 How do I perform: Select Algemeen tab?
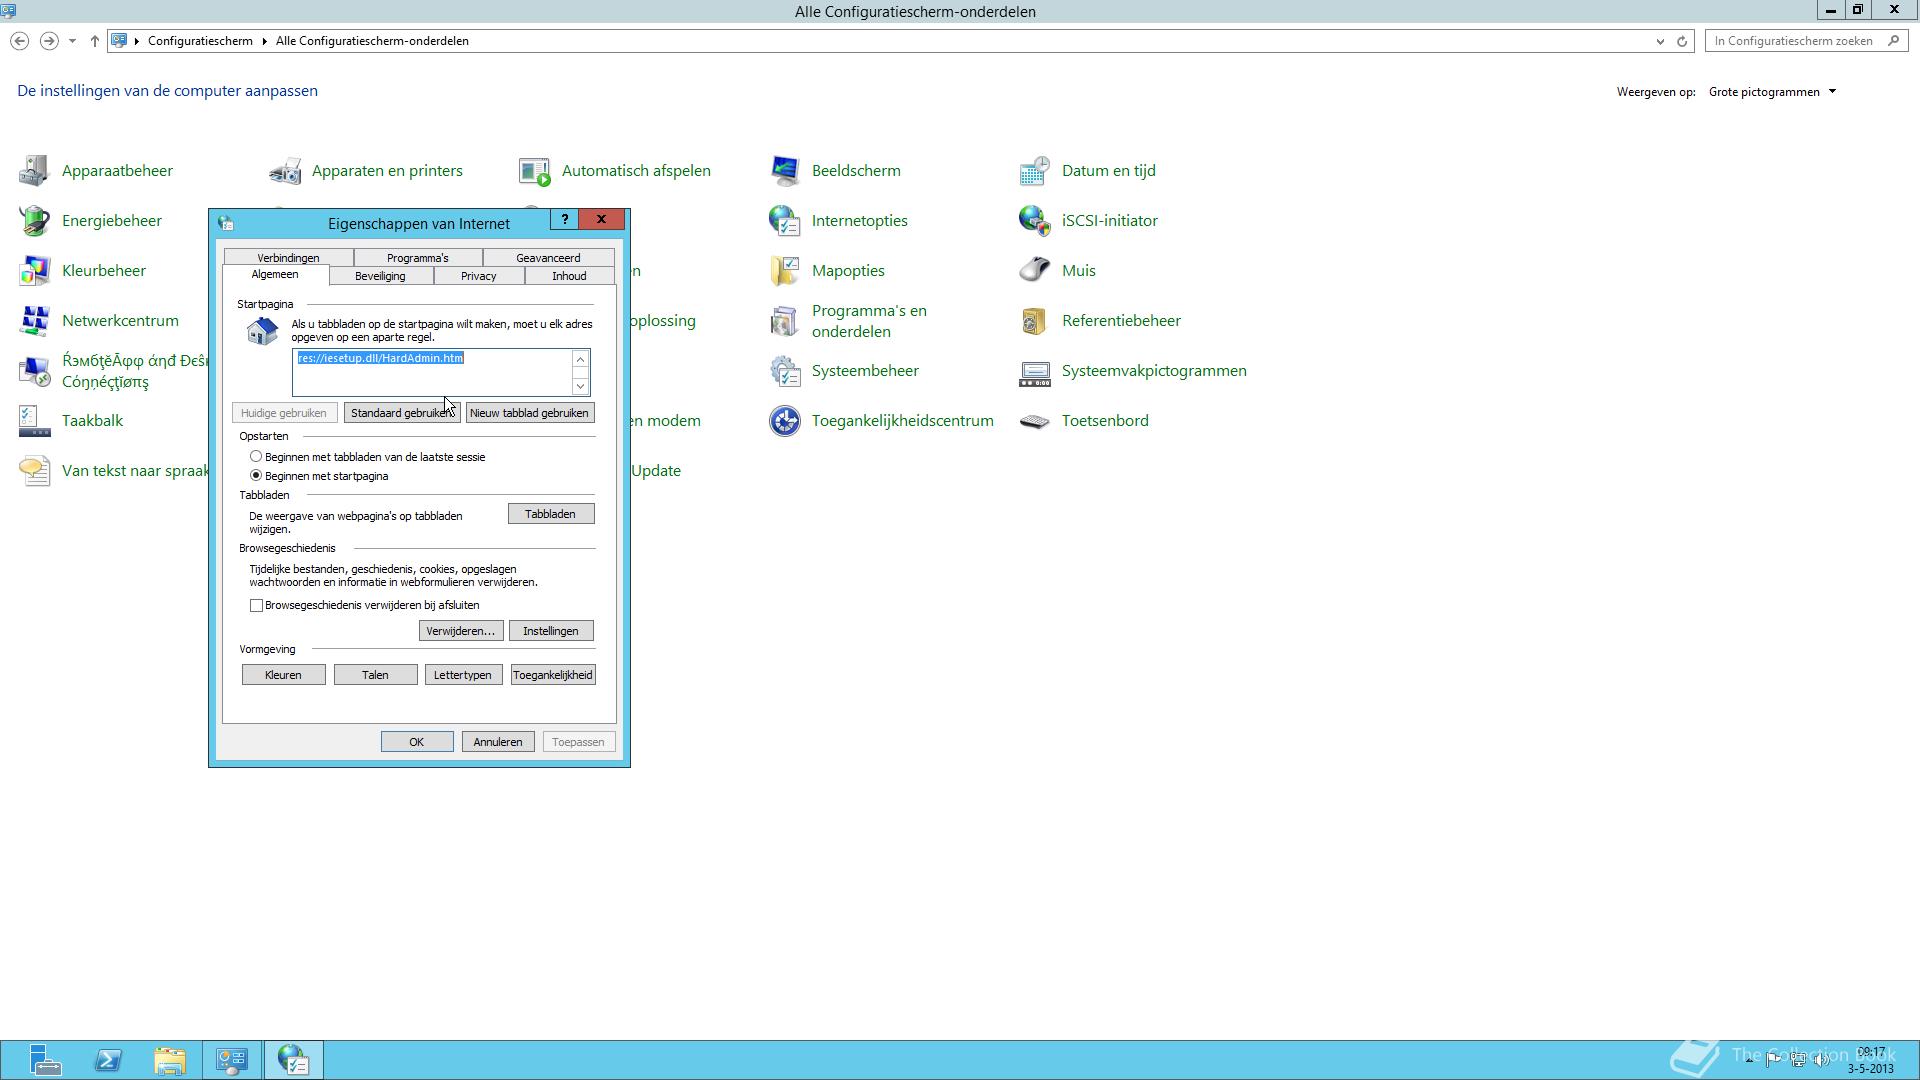point(275,274)
